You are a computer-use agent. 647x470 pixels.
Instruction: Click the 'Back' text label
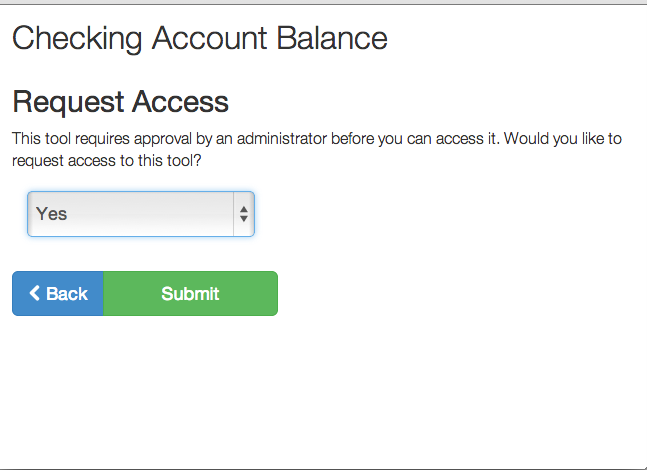coord(67,293)
